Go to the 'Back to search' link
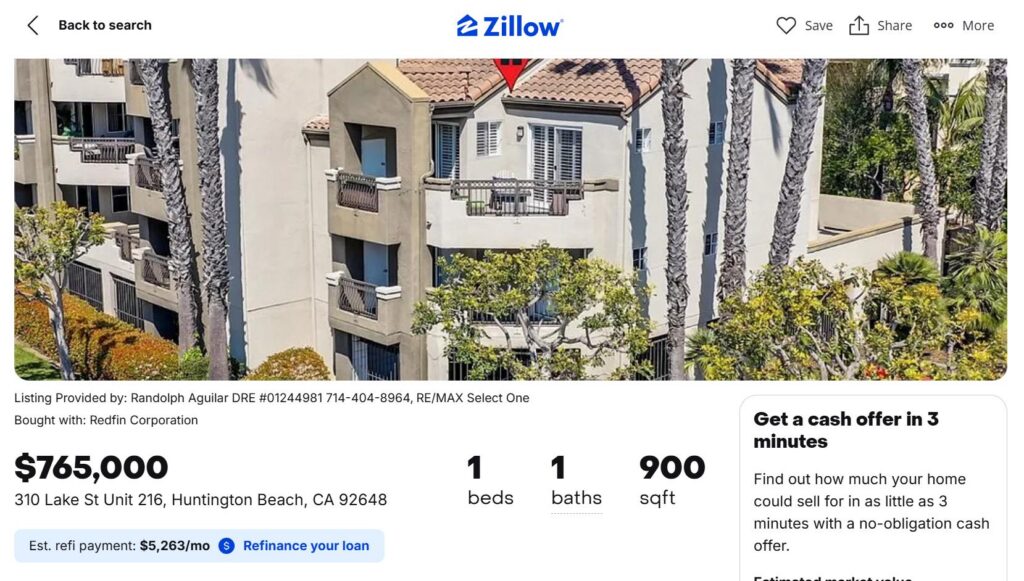 (x=105, y=26)
